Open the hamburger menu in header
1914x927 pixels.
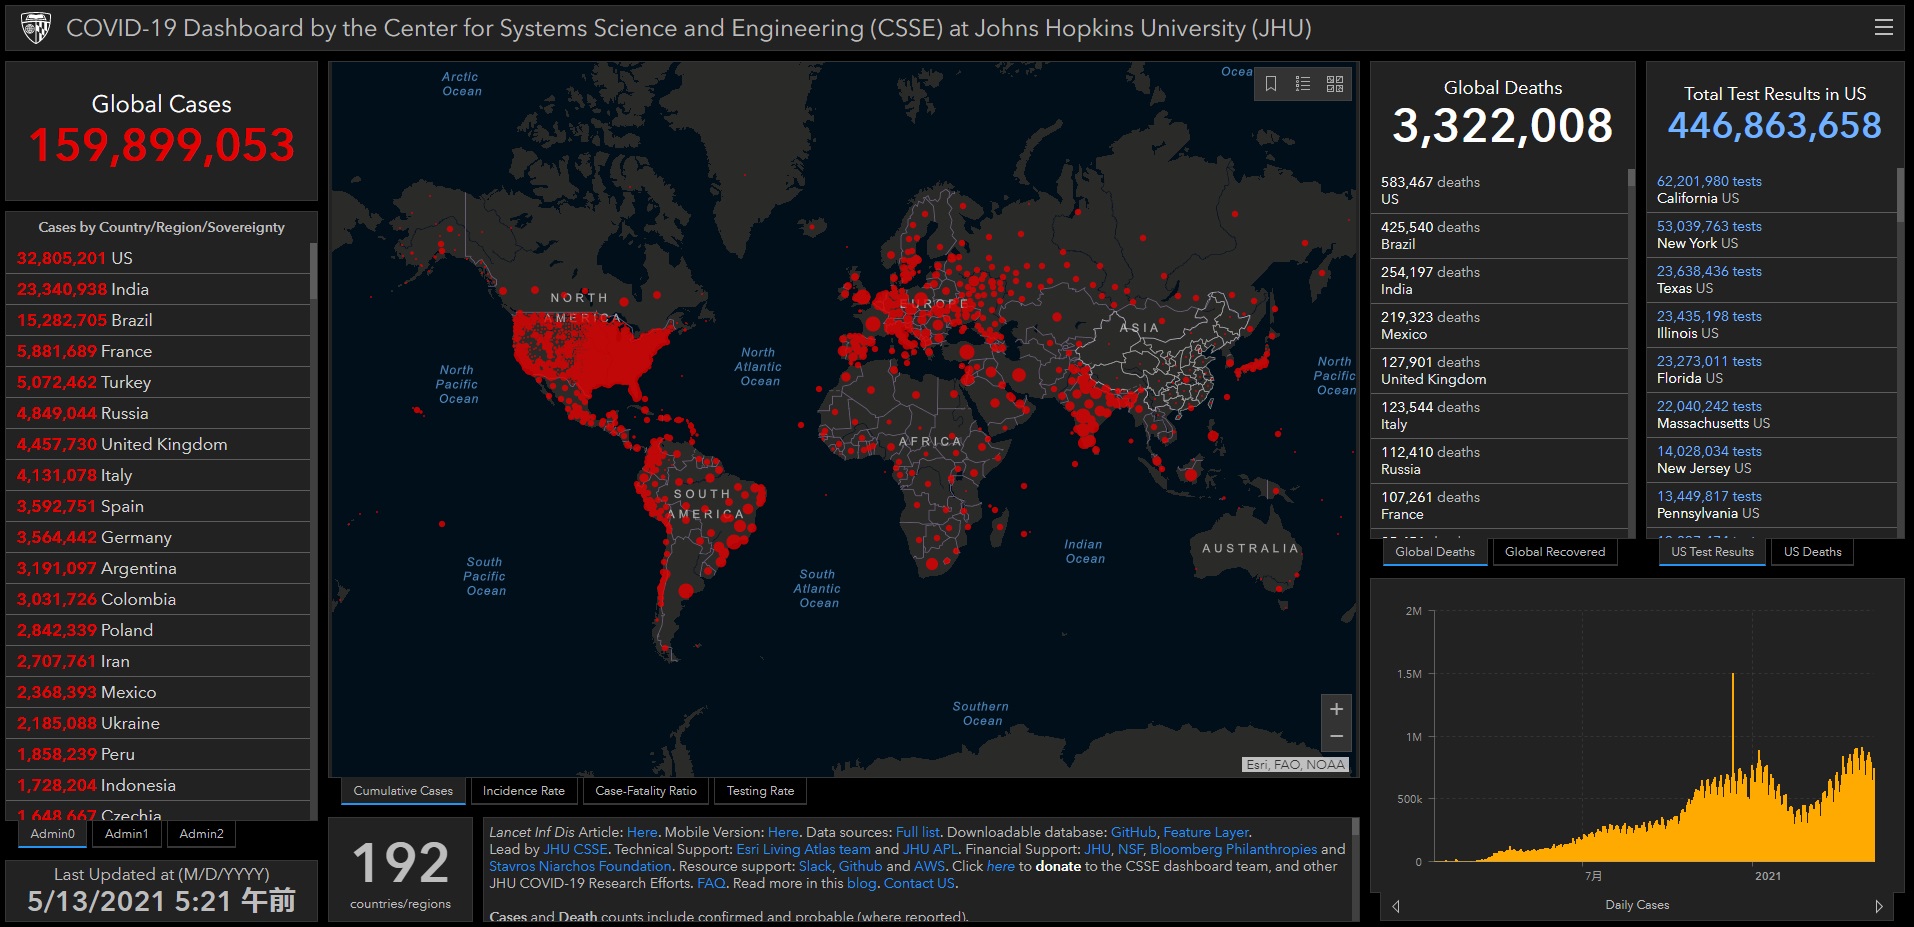click(x=1883, y=28)
